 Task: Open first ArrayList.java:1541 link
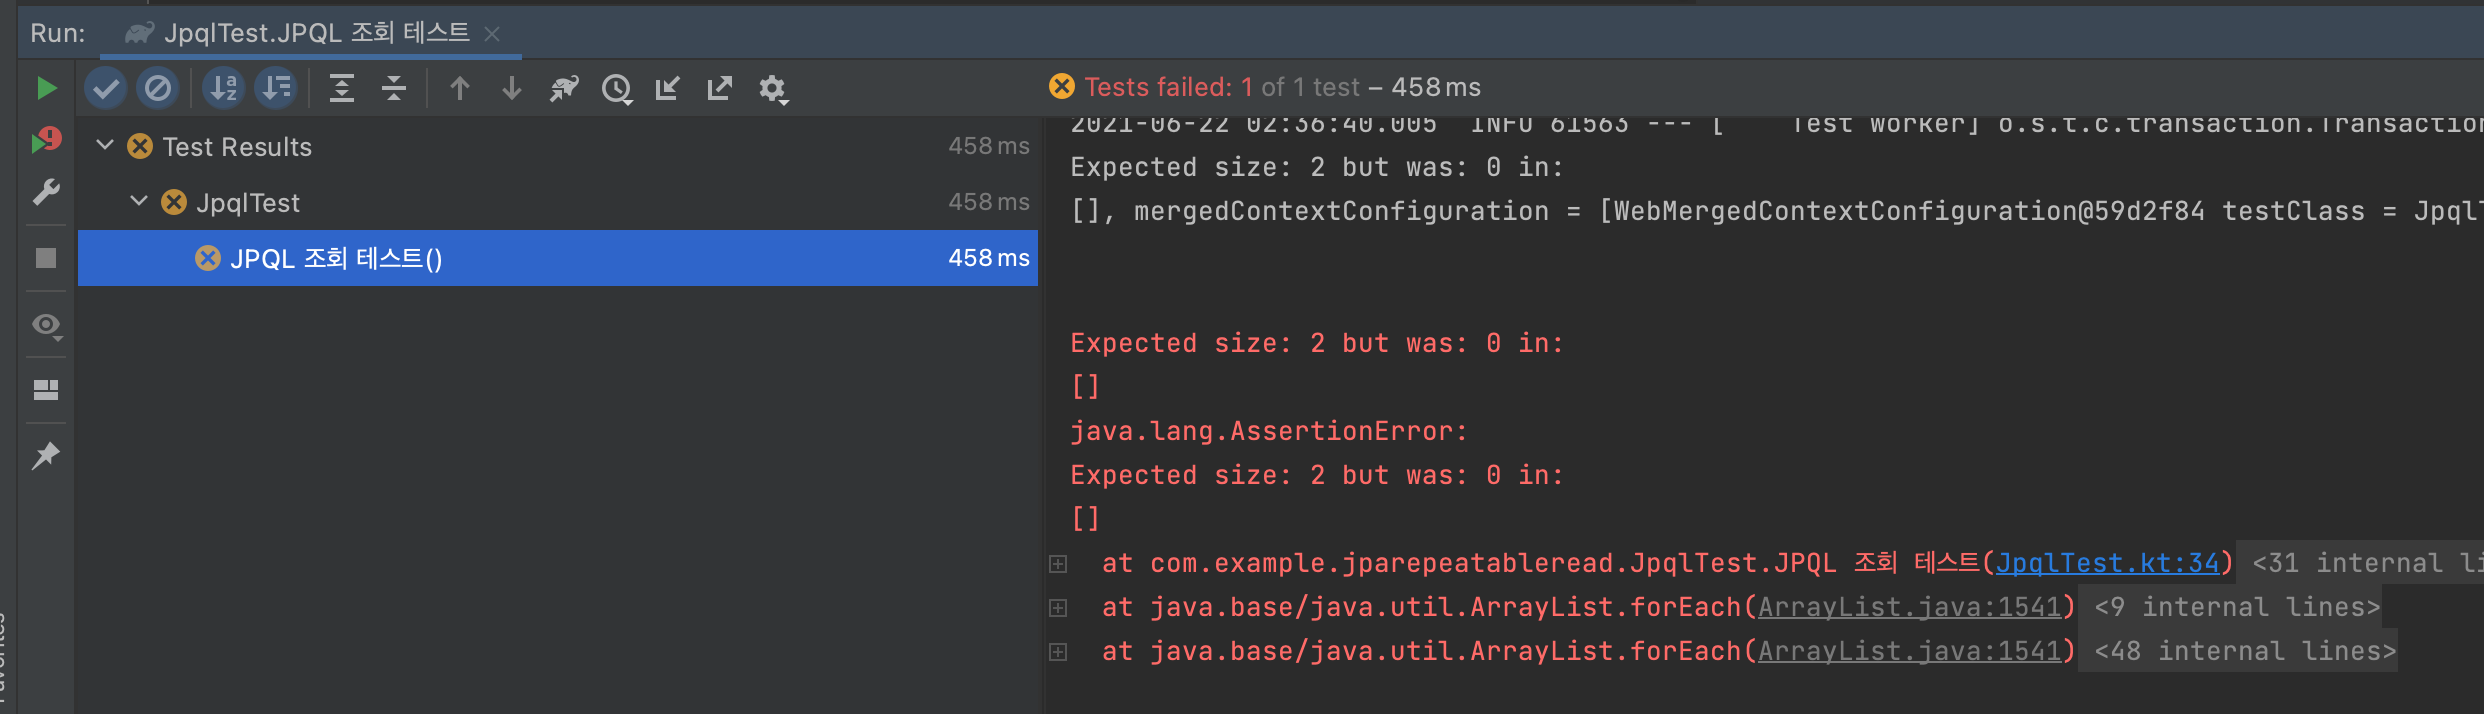tap(1910, 608)
